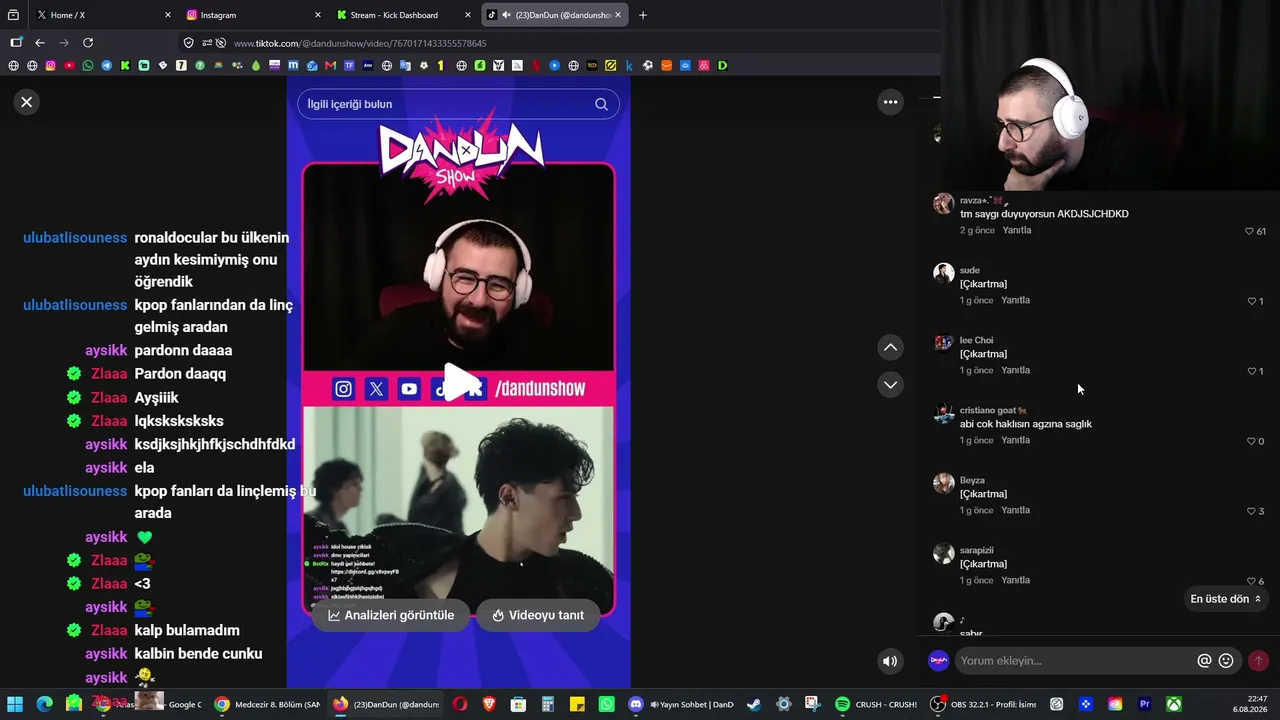Close the TikTok video viewer
The width and height of the screenshot is (1280, 720).
point(27,102)
